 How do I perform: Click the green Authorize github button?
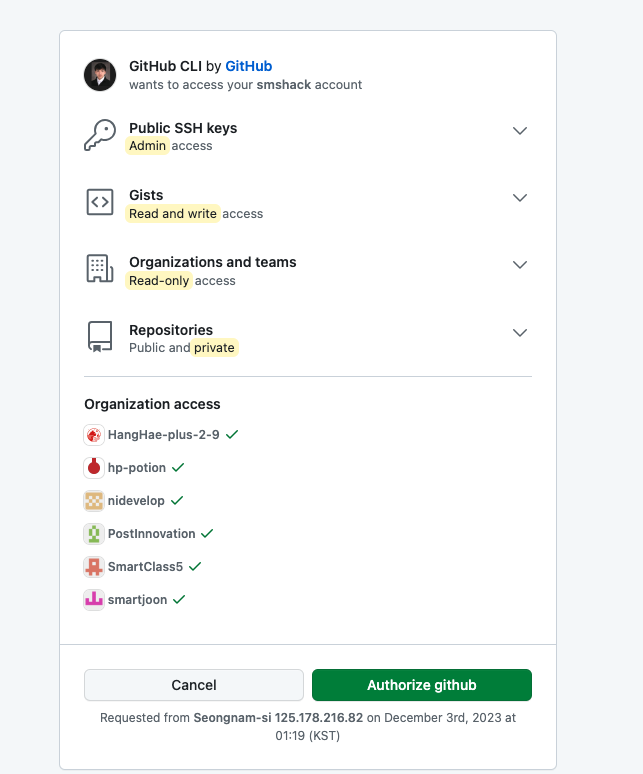coord(421,685)
